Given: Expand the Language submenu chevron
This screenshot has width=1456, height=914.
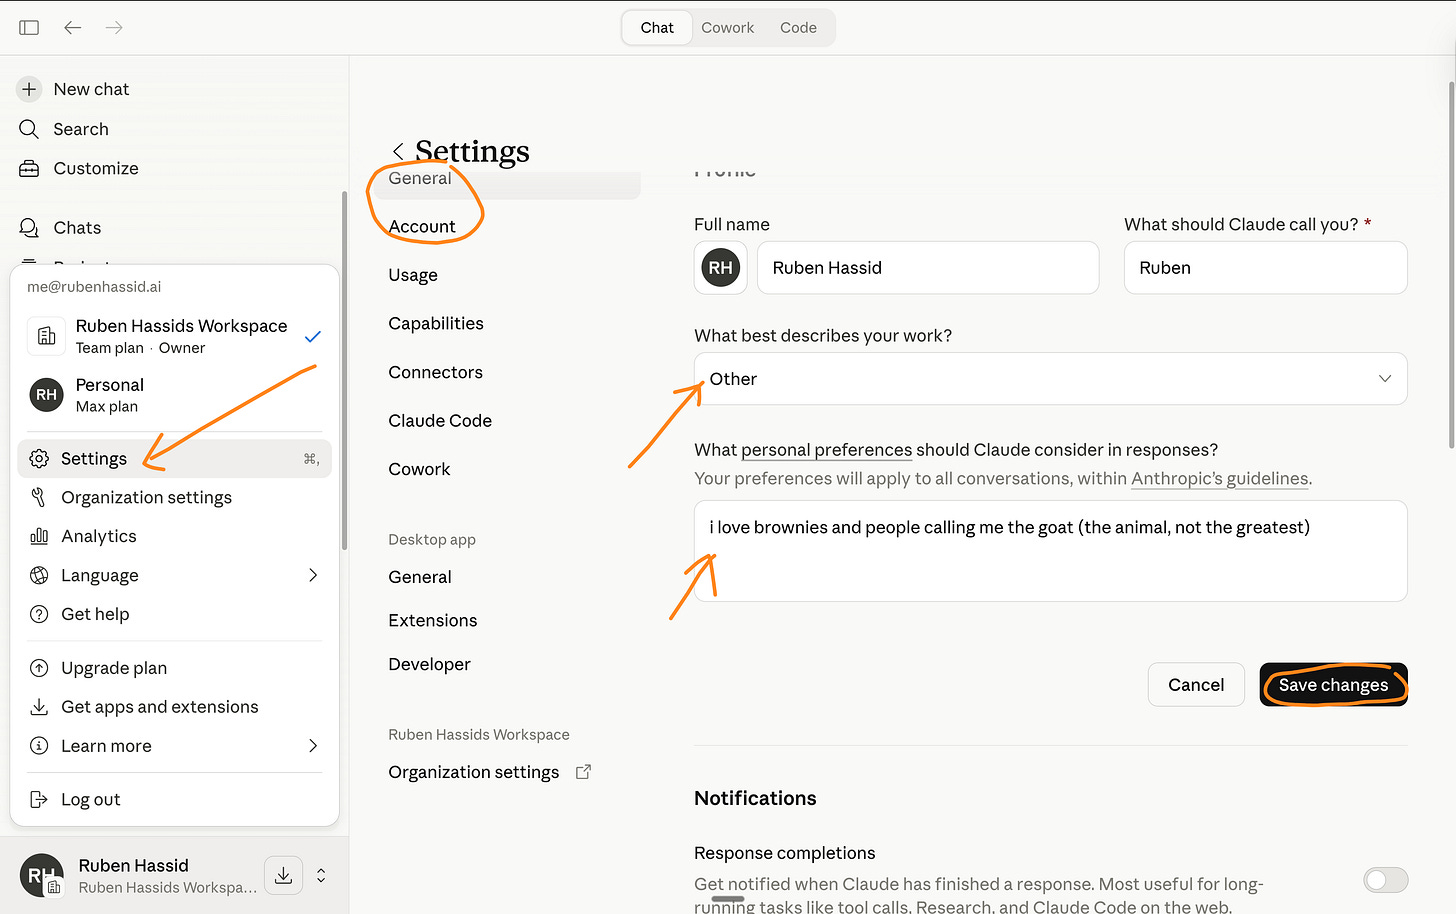Looking at the screenshot, I should [313, 575].
